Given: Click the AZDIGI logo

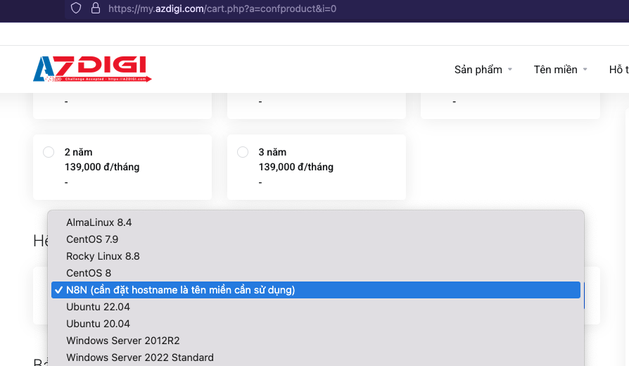Looking at the screenshot, I should pos(92,69).
